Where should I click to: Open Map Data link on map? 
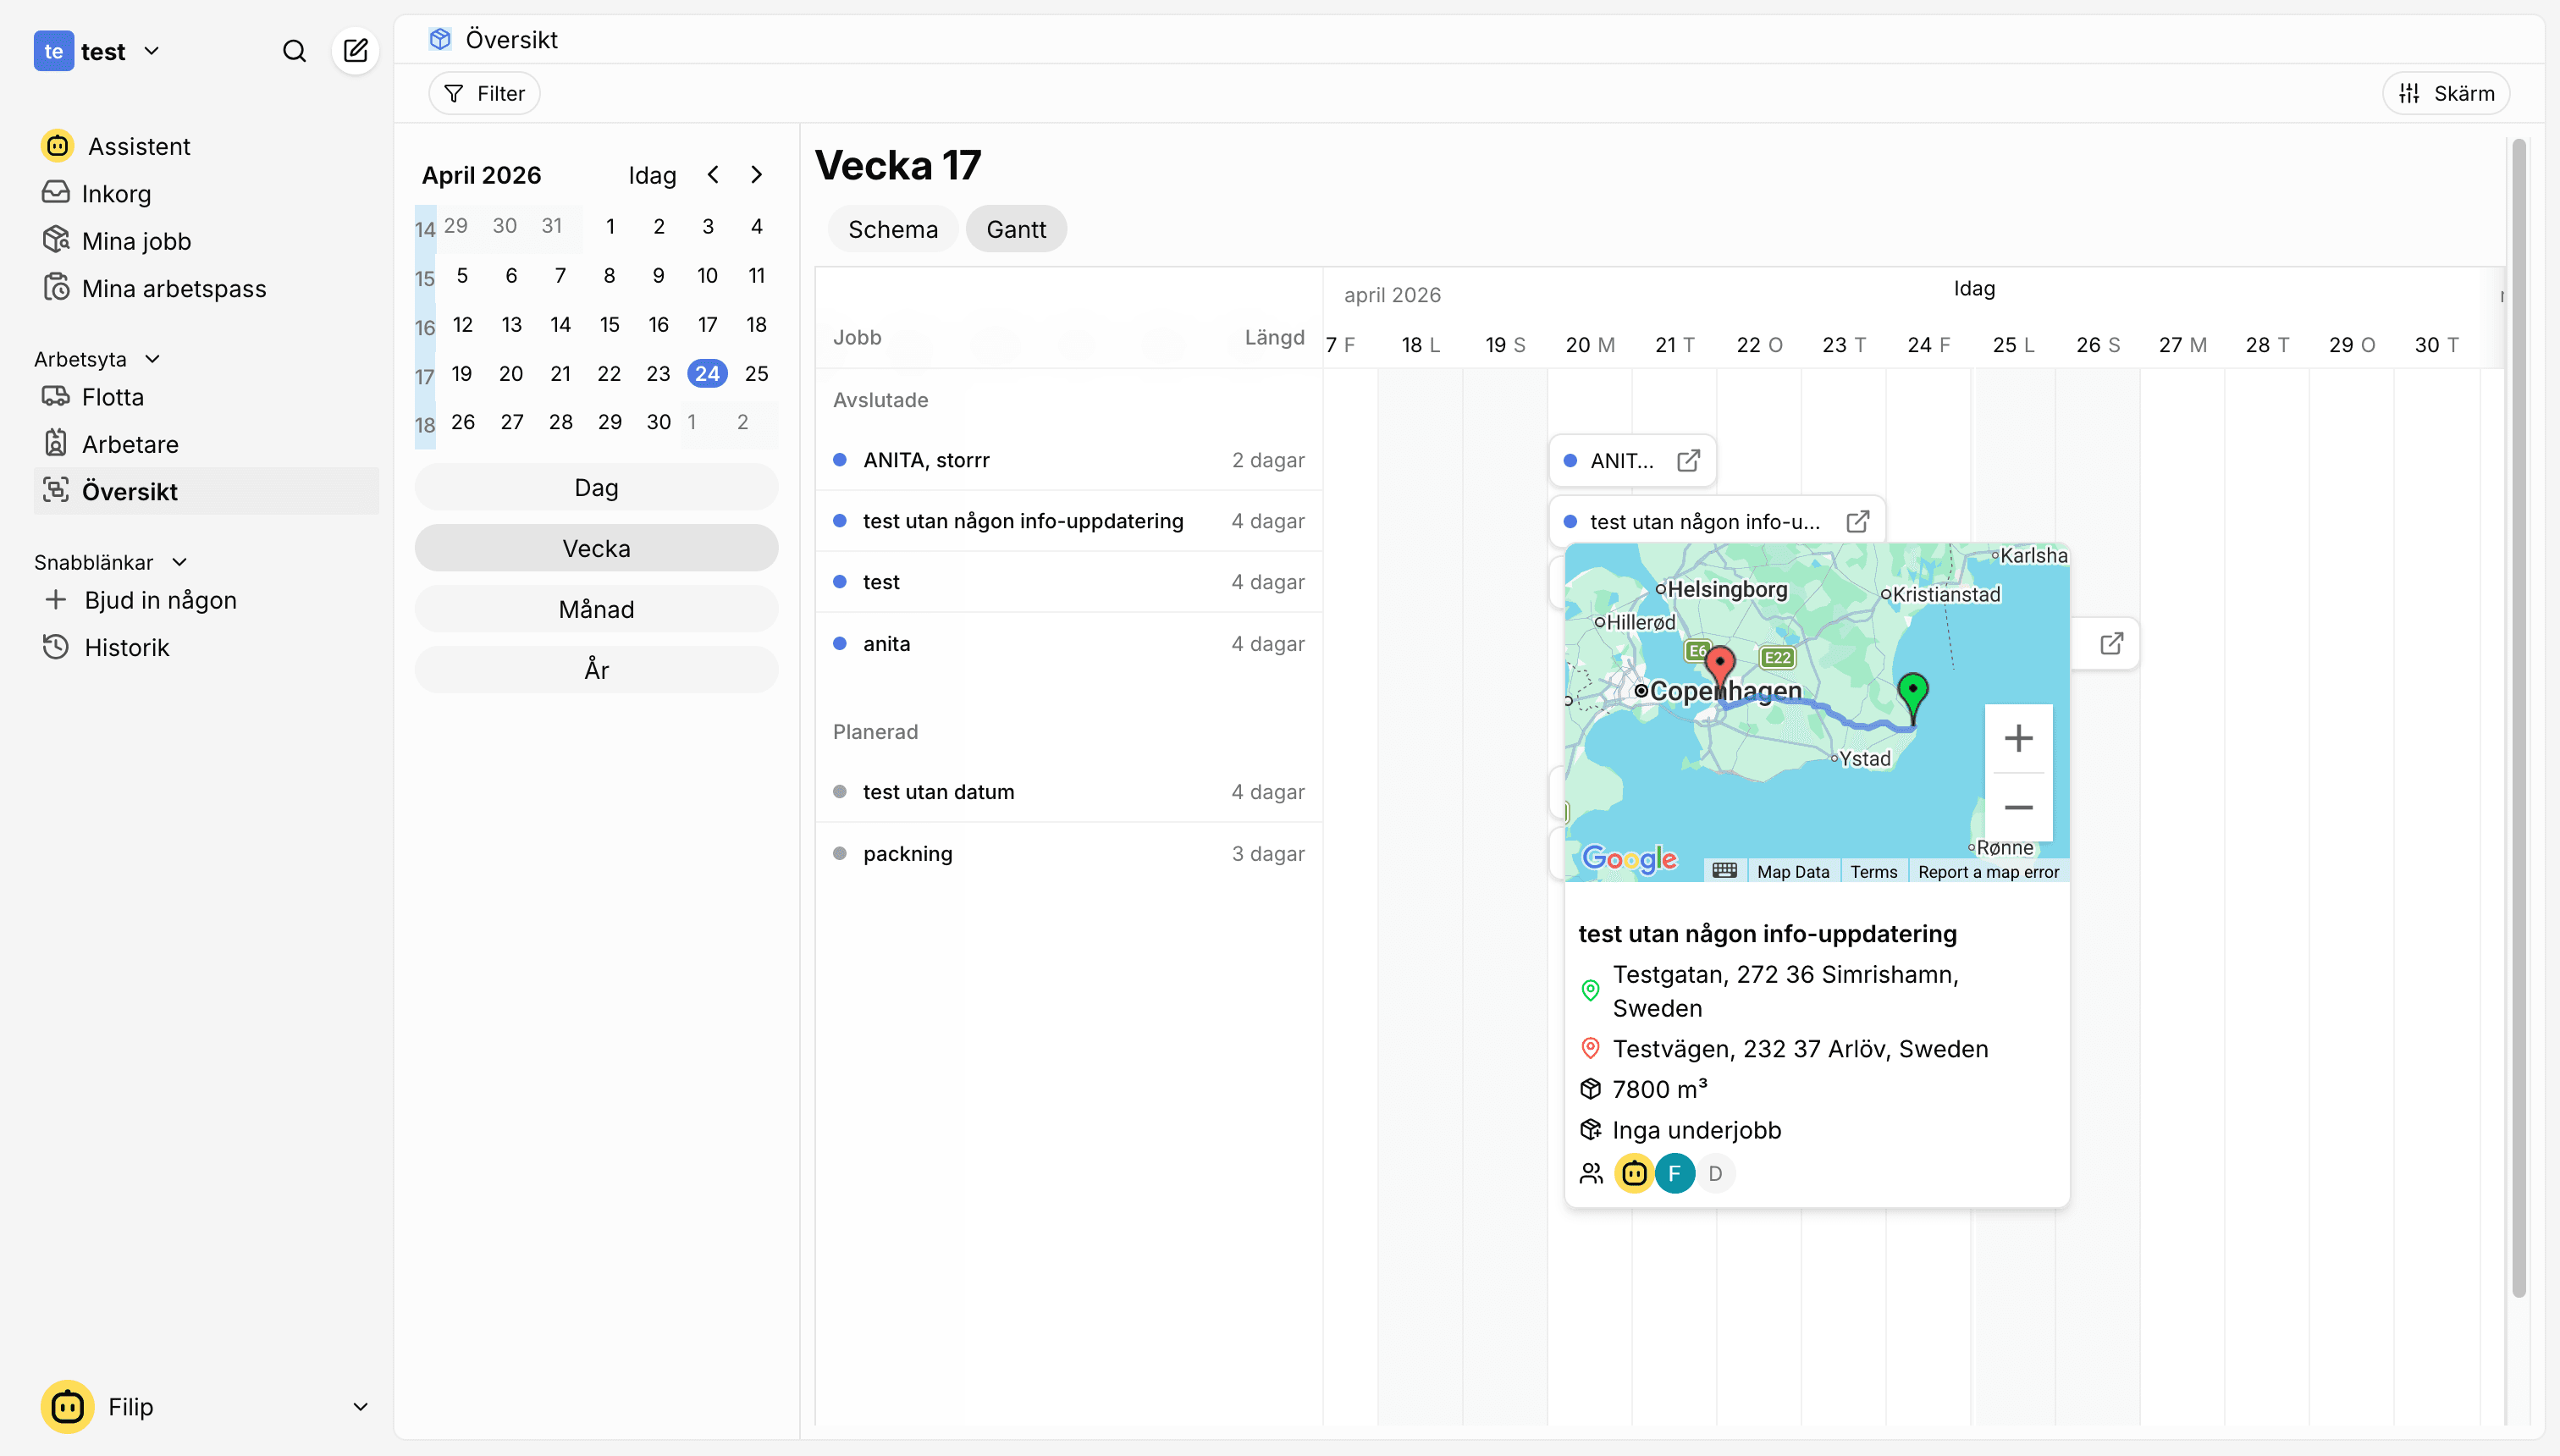(x=1793, y=871)
